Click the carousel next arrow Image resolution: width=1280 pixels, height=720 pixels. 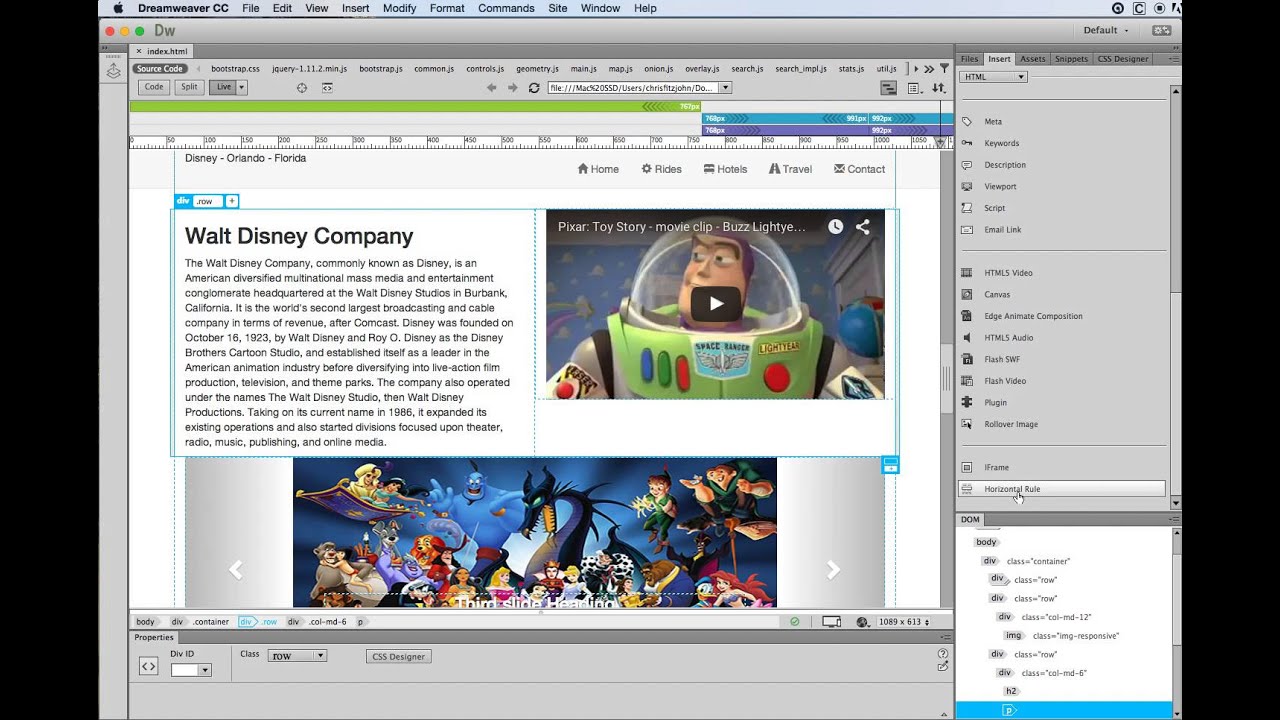pyautogui.click(x=833, y=570)
